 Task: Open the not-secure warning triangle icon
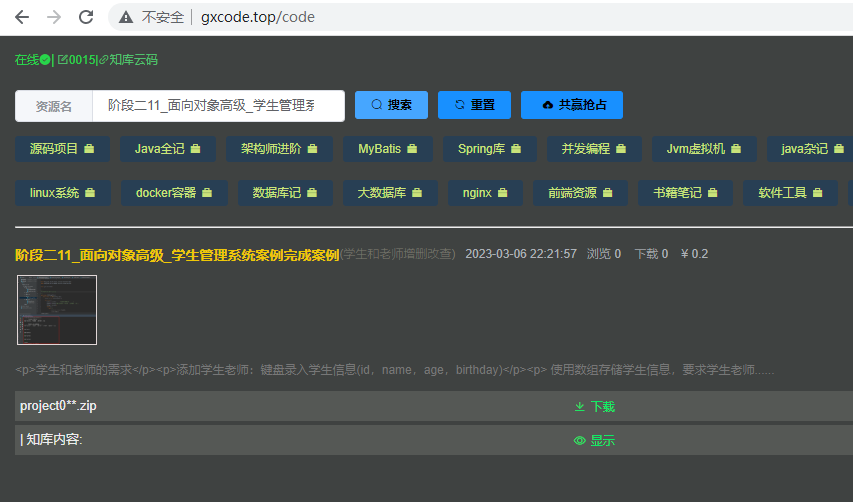click(x=126, y=17)
